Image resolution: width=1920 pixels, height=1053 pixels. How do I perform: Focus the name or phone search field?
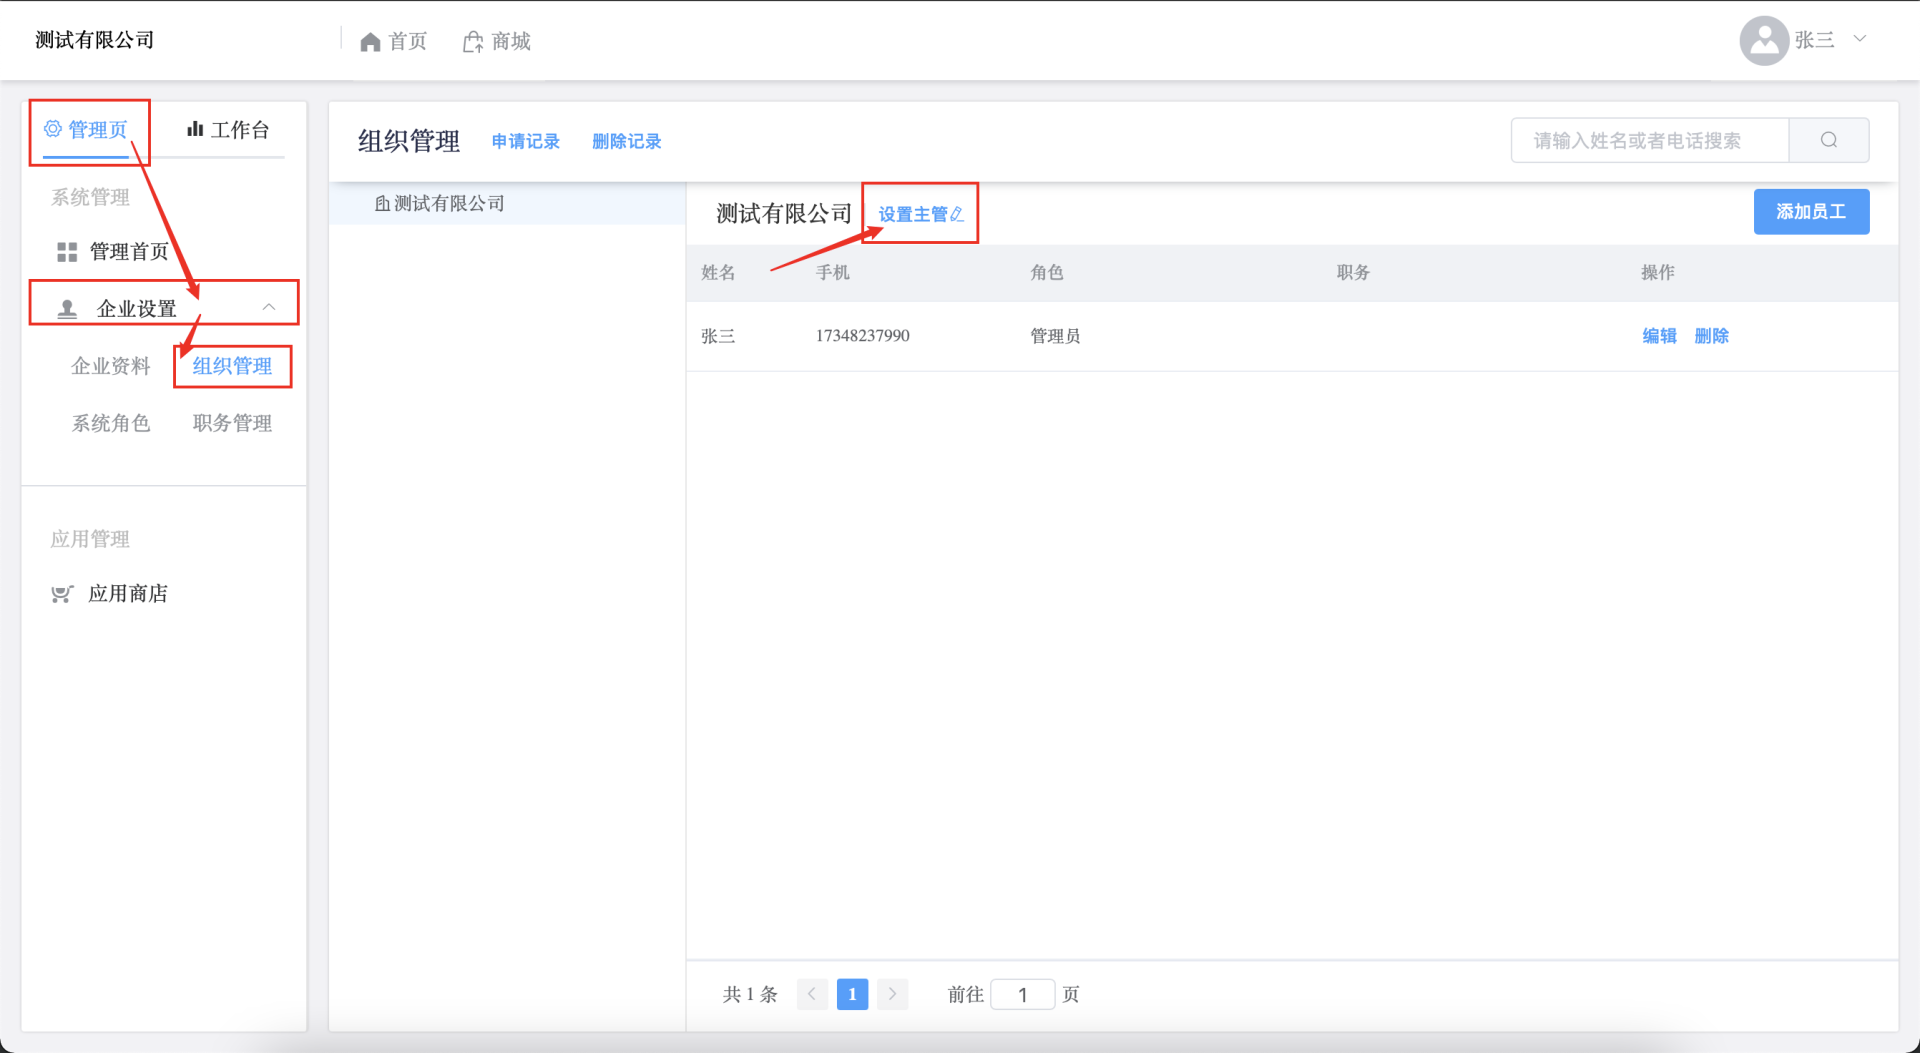tap(1649, 140)
